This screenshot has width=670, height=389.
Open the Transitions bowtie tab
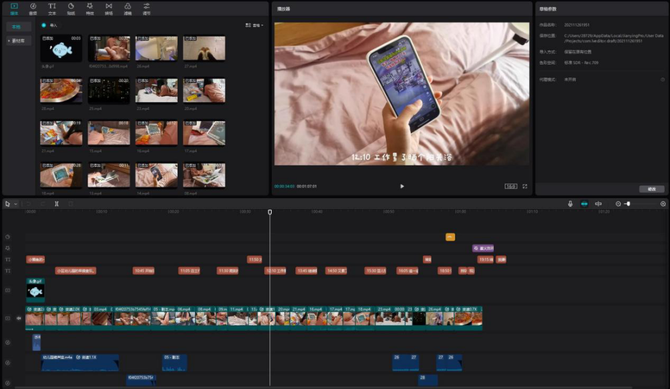[109, 8]
